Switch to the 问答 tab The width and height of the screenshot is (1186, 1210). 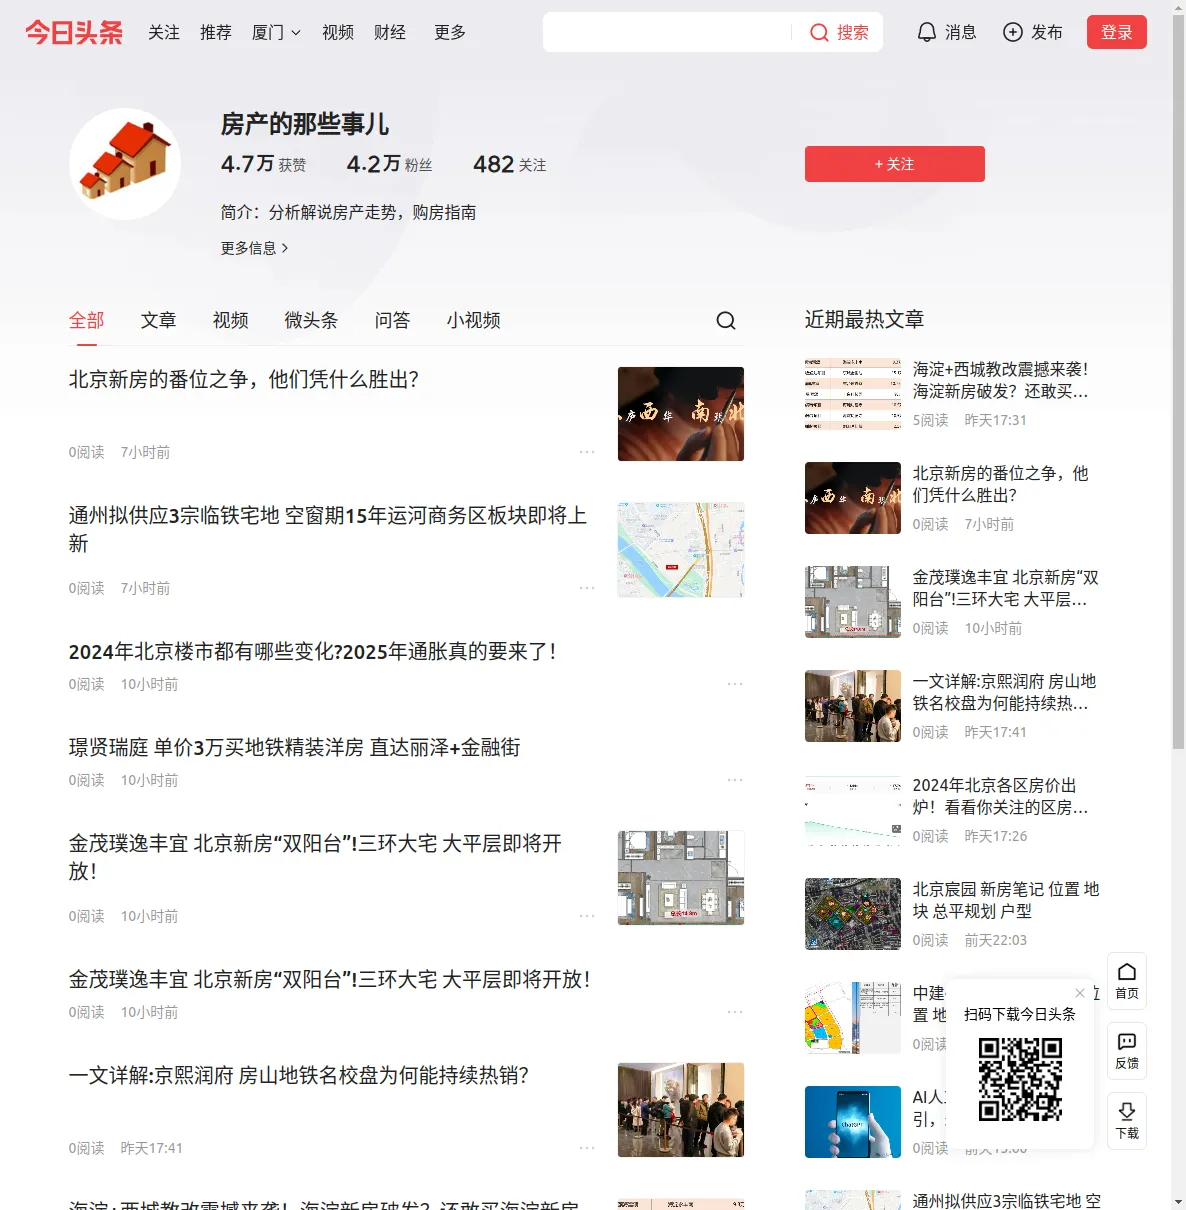click(x=393, y=320)
